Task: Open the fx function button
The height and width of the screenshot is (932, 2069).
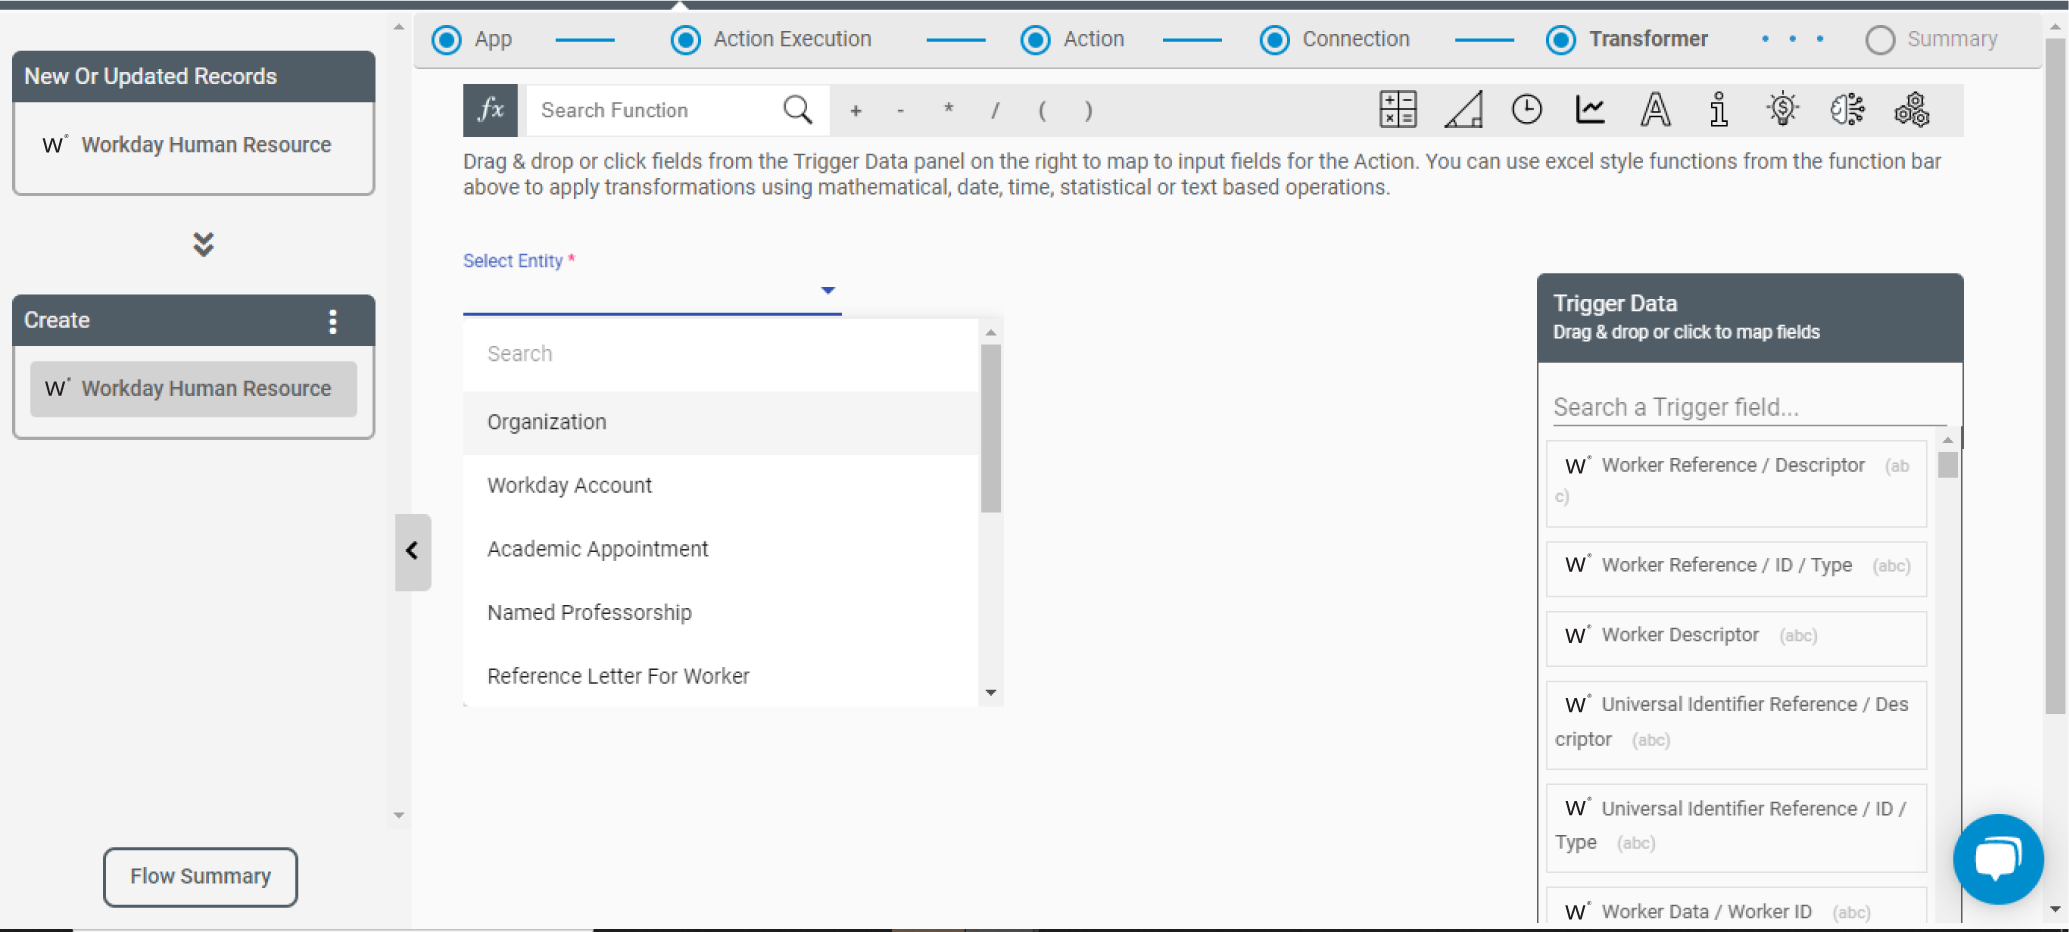Action: [490, 110]
